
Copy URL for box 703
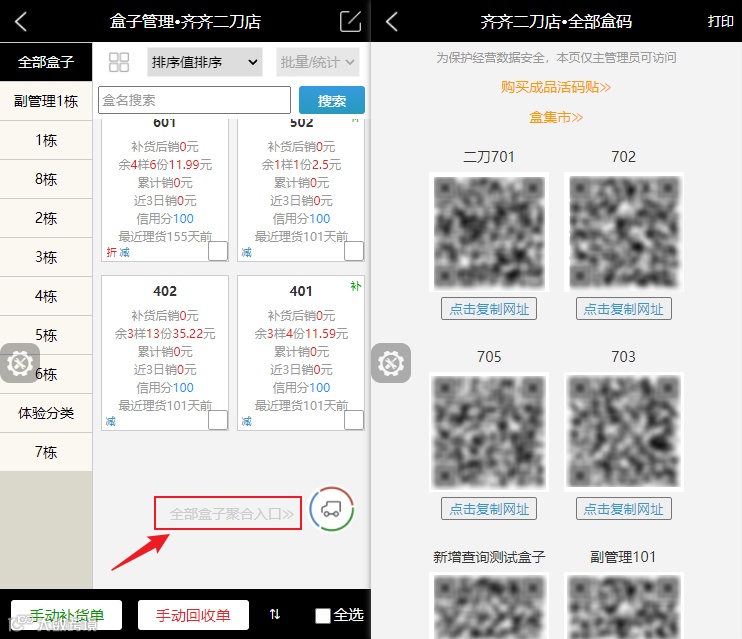coord(624,509)
